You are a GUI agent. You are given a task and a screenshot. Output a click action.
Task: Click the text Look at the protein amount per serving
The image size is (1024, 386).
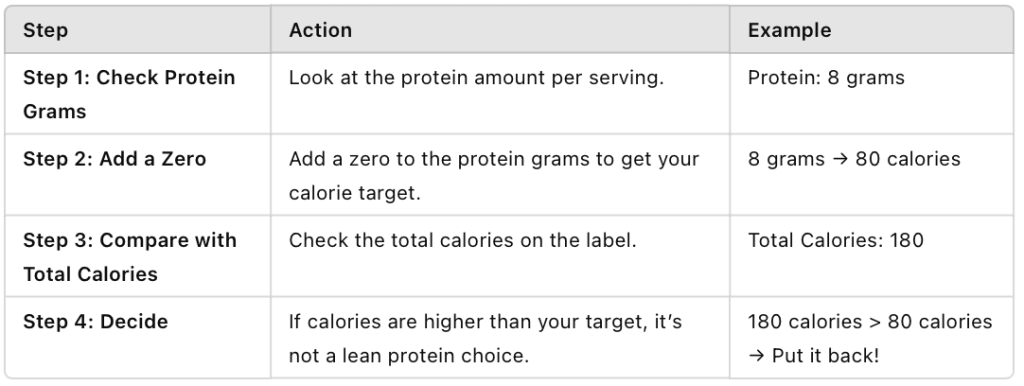[x=476, y=78]
